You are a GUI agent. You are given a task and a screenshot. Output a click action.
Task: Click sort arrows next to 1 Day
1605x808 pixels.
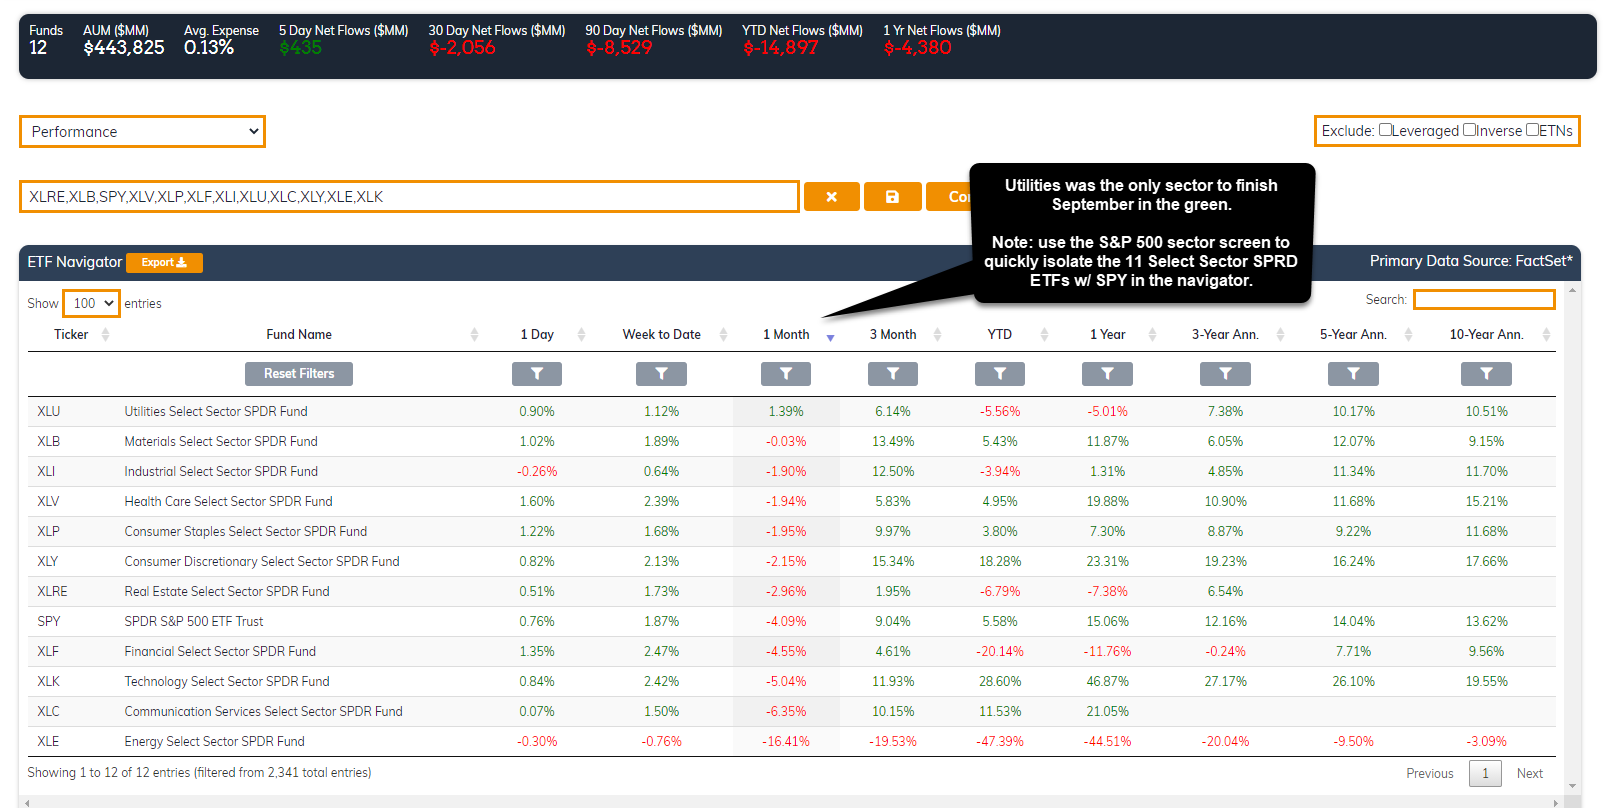[x=581, y=334]
